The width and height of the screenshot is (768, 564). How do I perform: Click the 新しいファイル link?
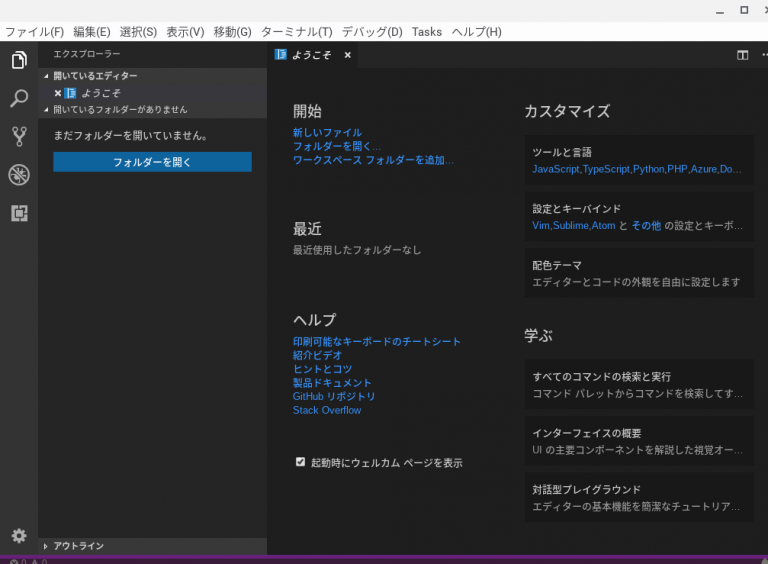(327, 132)
